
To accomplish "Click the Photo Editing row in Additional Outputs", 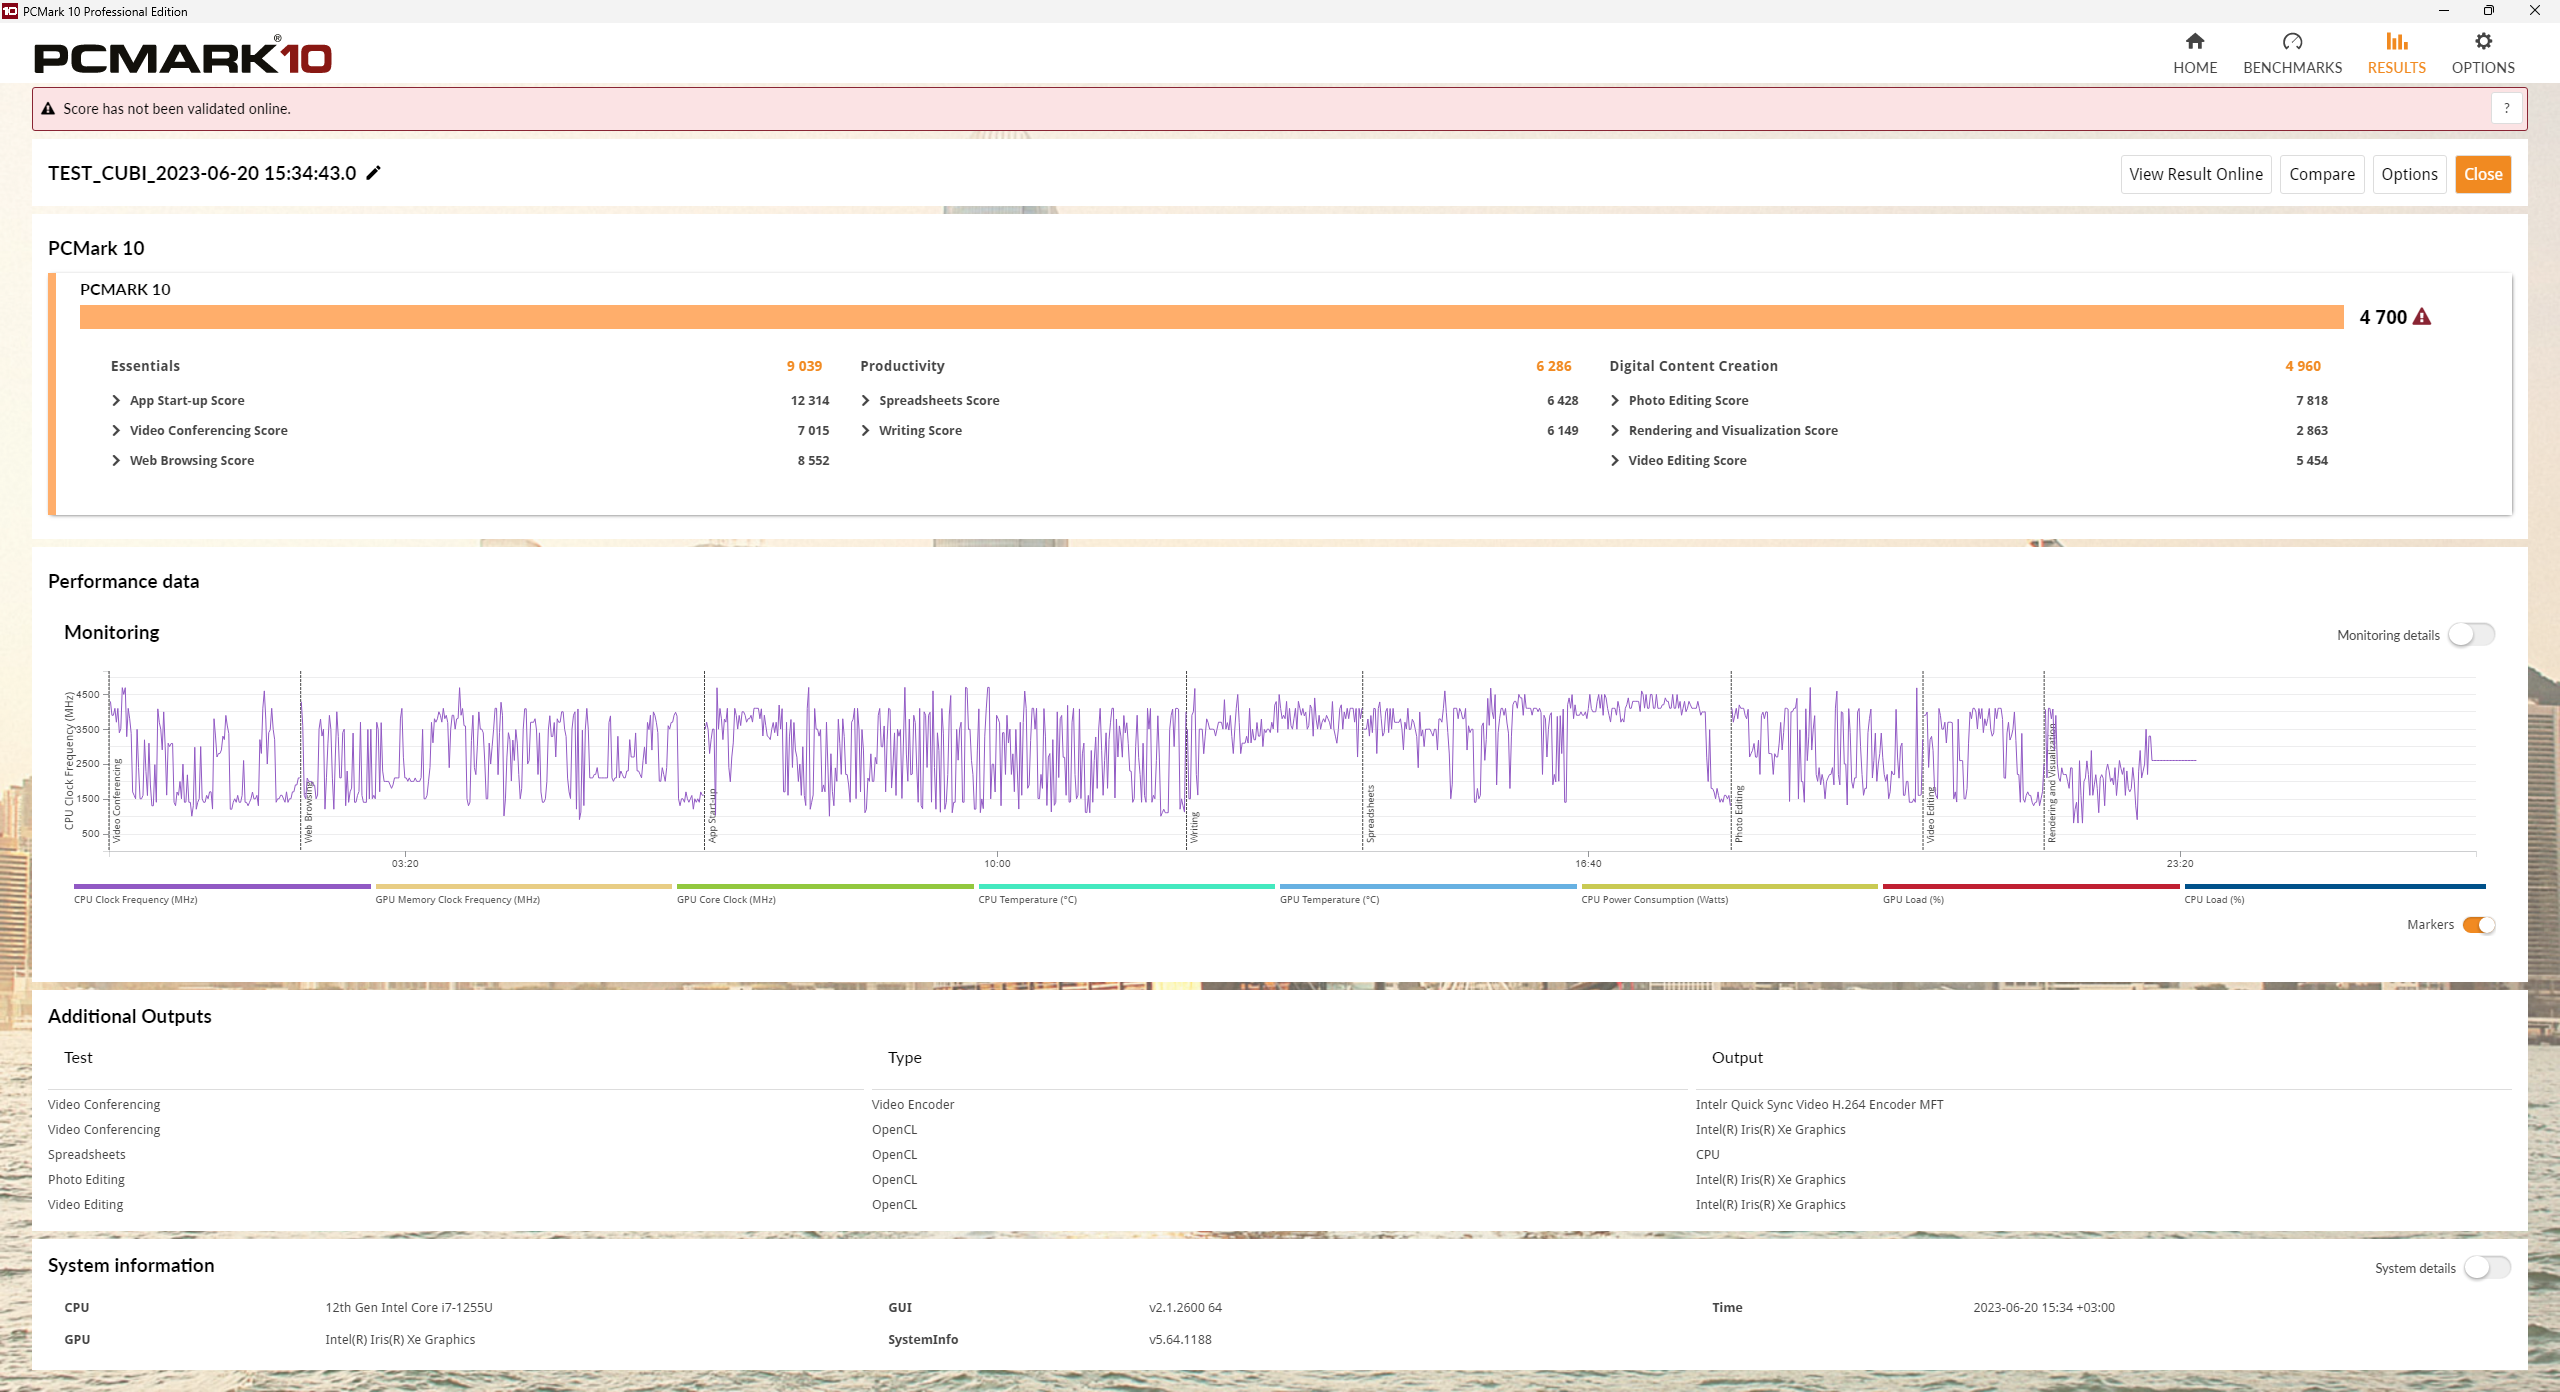I will [x=1280, y=1179].
